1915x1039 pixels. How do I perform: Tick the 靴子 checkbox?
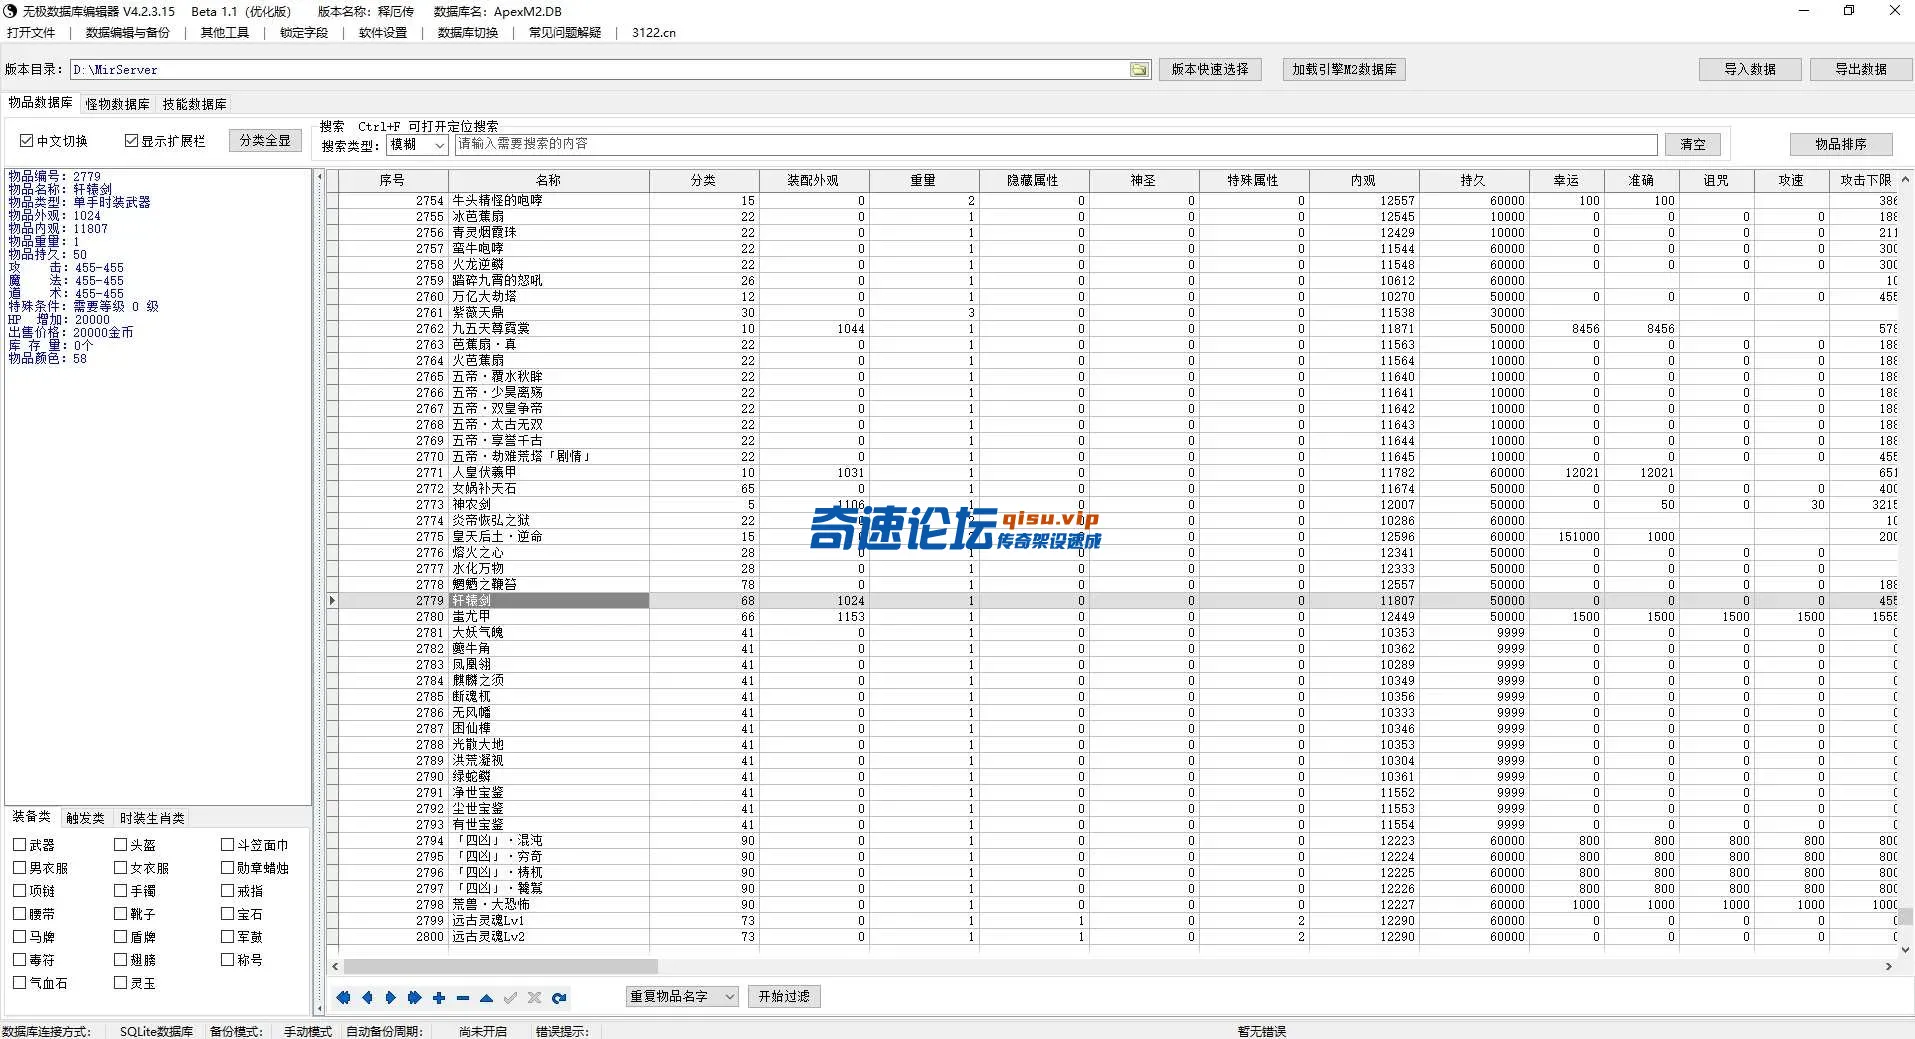coord(121,914)
